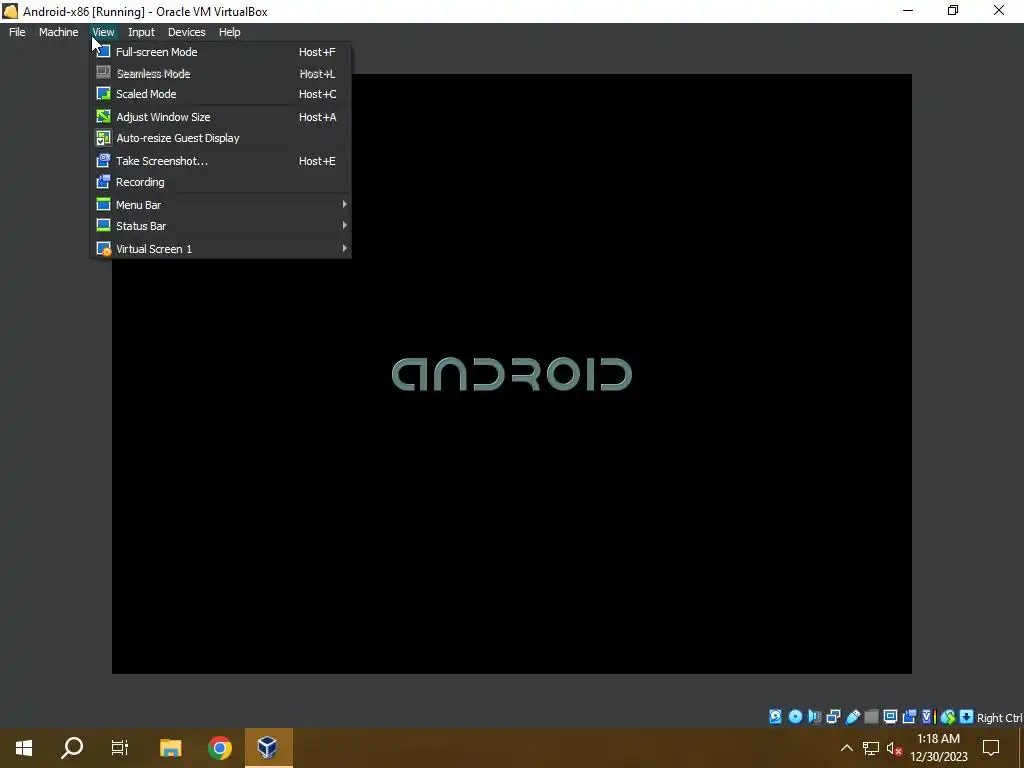Open Task View on the taskbar

pyautogui.click(x=120, y=748)
